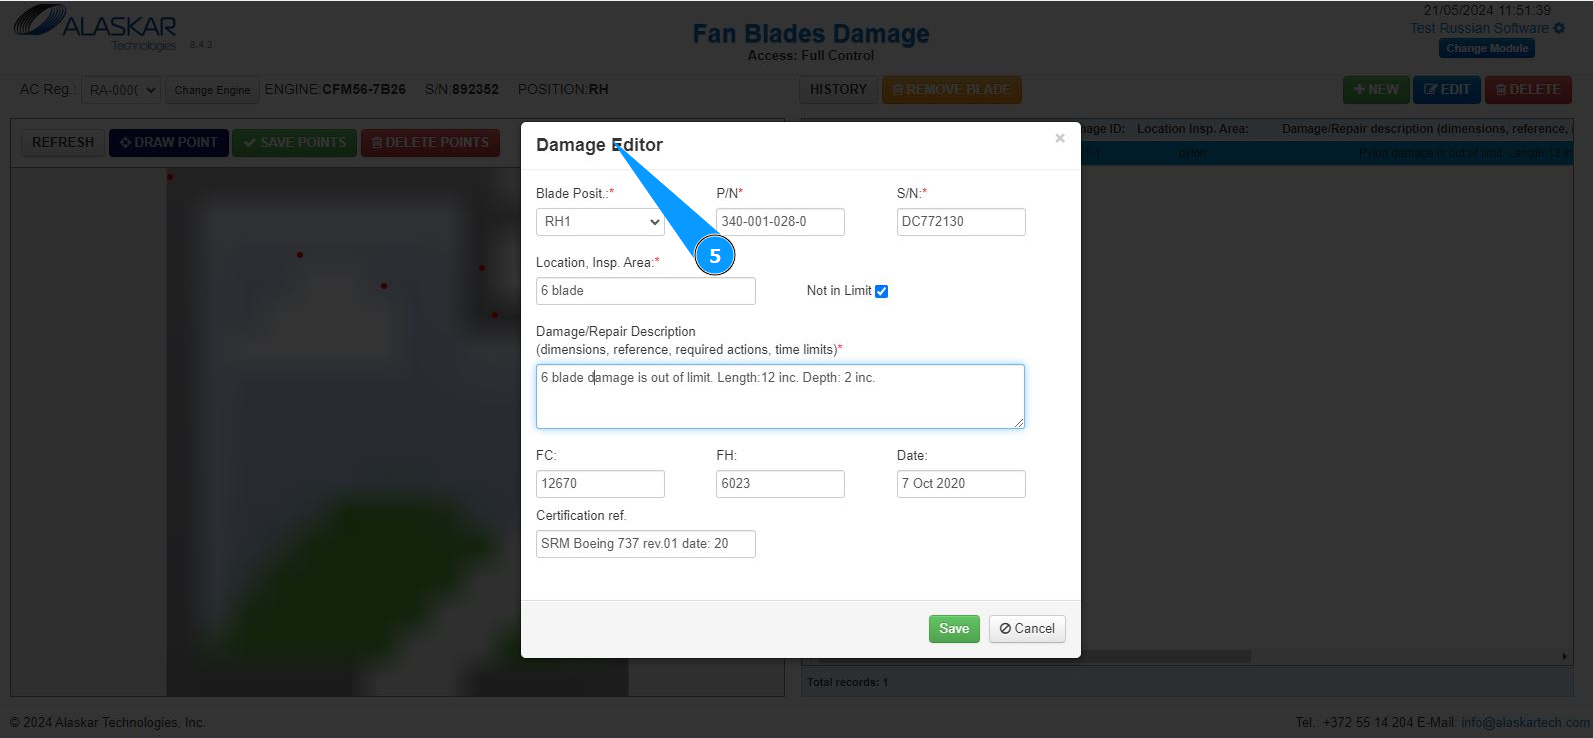
Task: Click Save Points with checkmark icon
Action: point(294,142)
